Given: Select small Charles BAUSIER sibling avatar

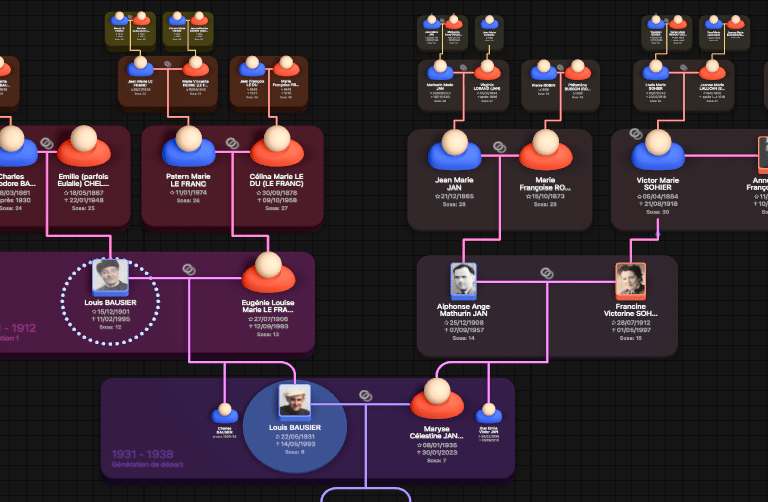Looking at the screenshot, I should pos(225,413).
